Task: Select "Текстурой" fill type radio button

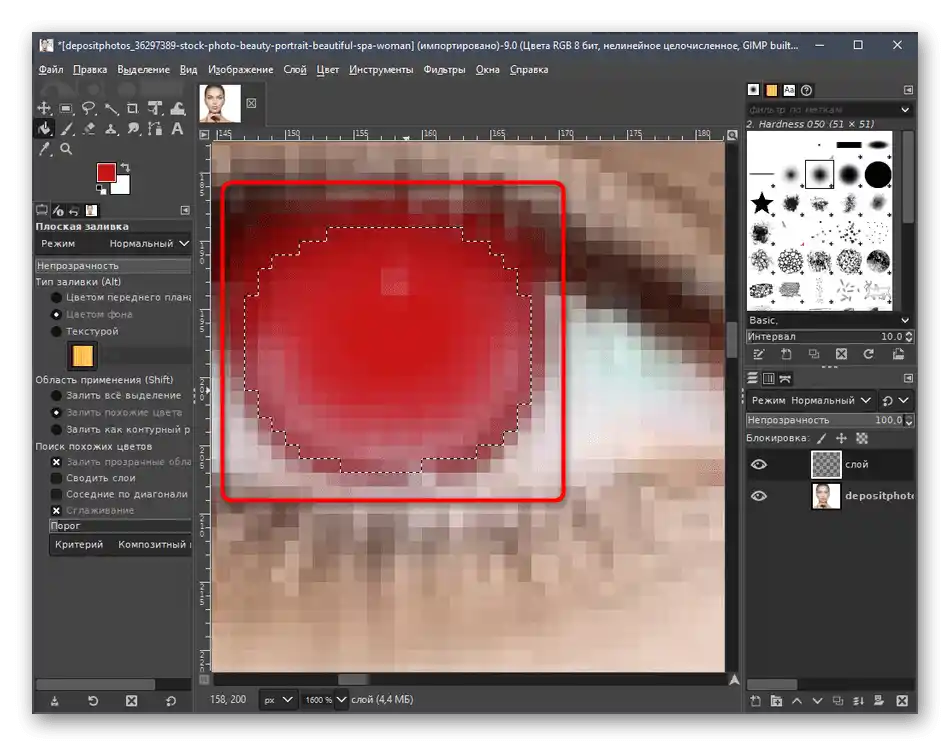Action: (x=57, y=331)
